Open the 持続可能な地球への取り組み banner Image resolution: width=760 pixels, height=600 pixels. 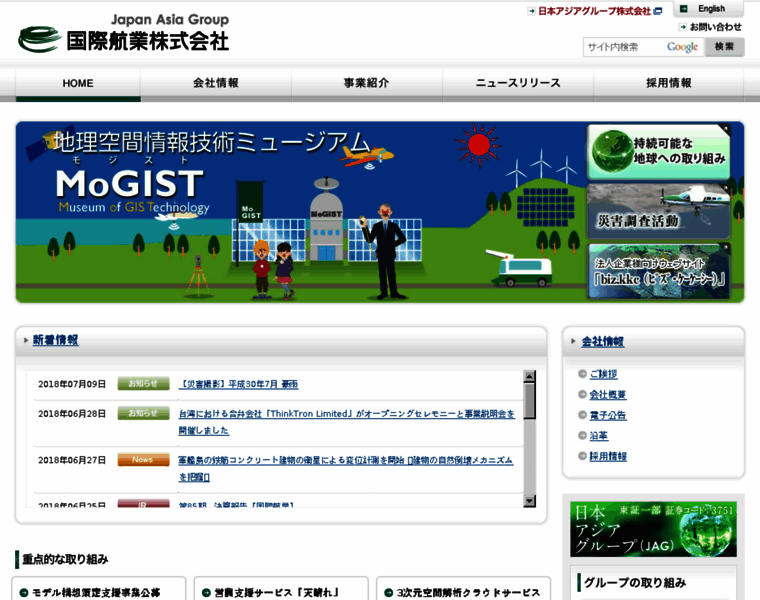click(x=658, y=151)
